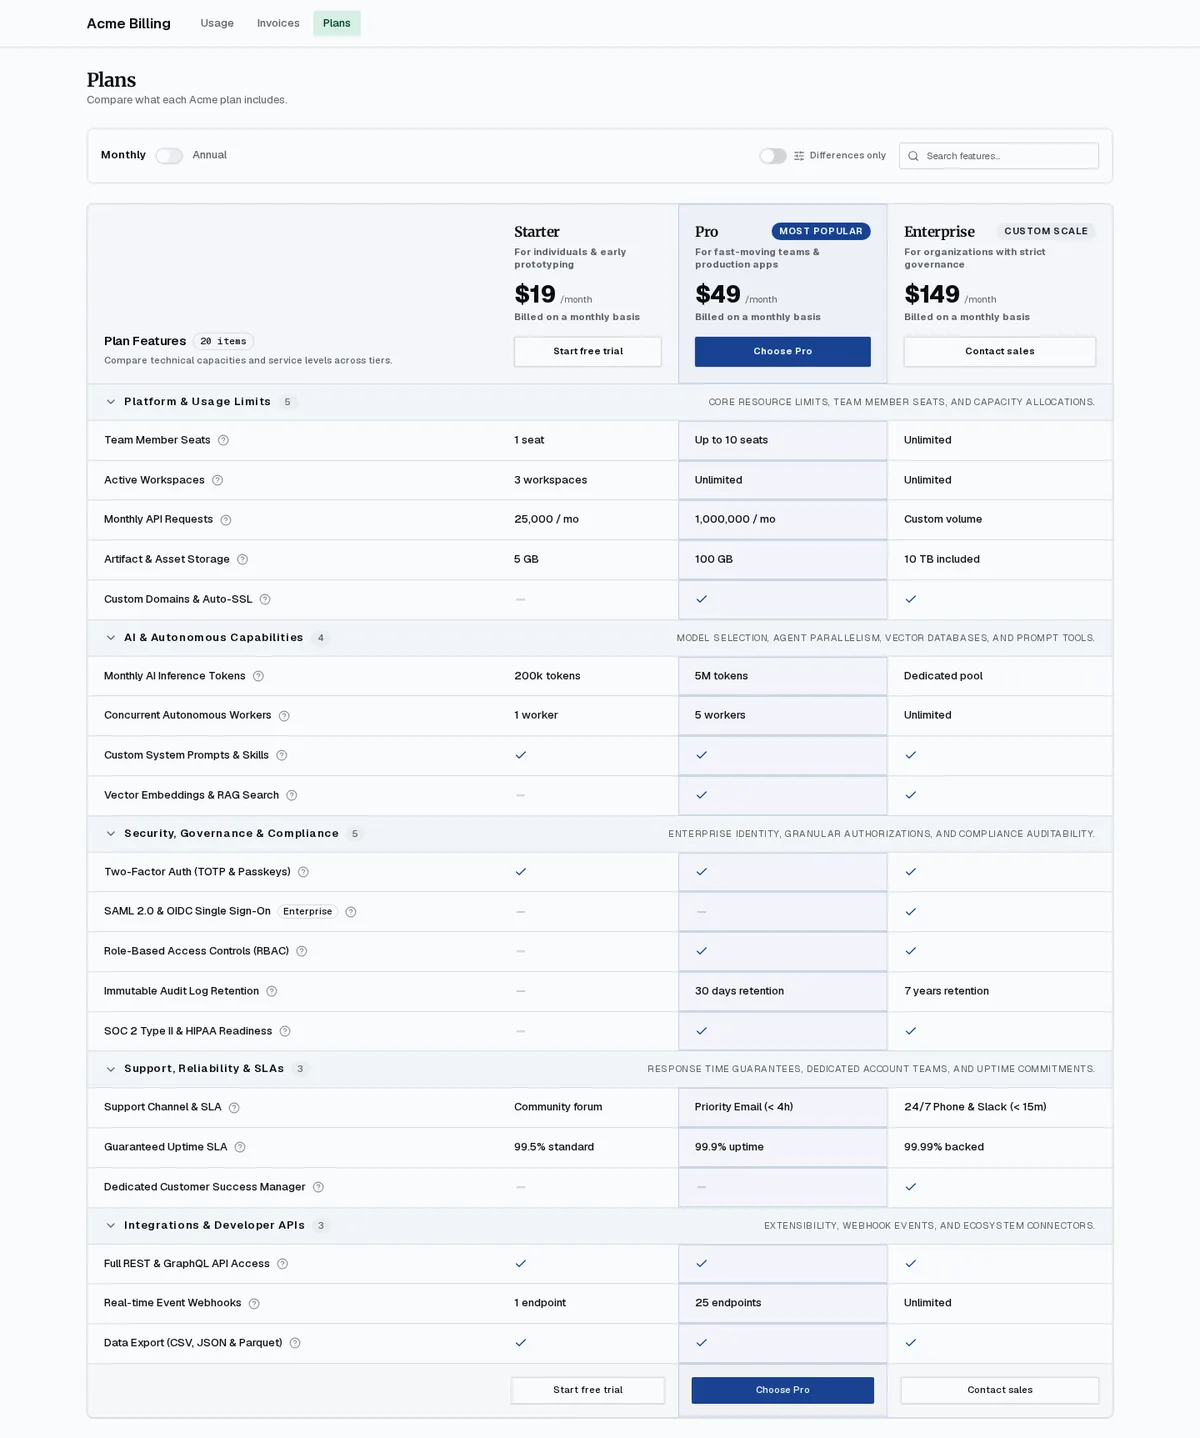Click info icon on SAML 2.0 & OIDC row
The image size is (1200, 1438).
[x=350, y=912]
